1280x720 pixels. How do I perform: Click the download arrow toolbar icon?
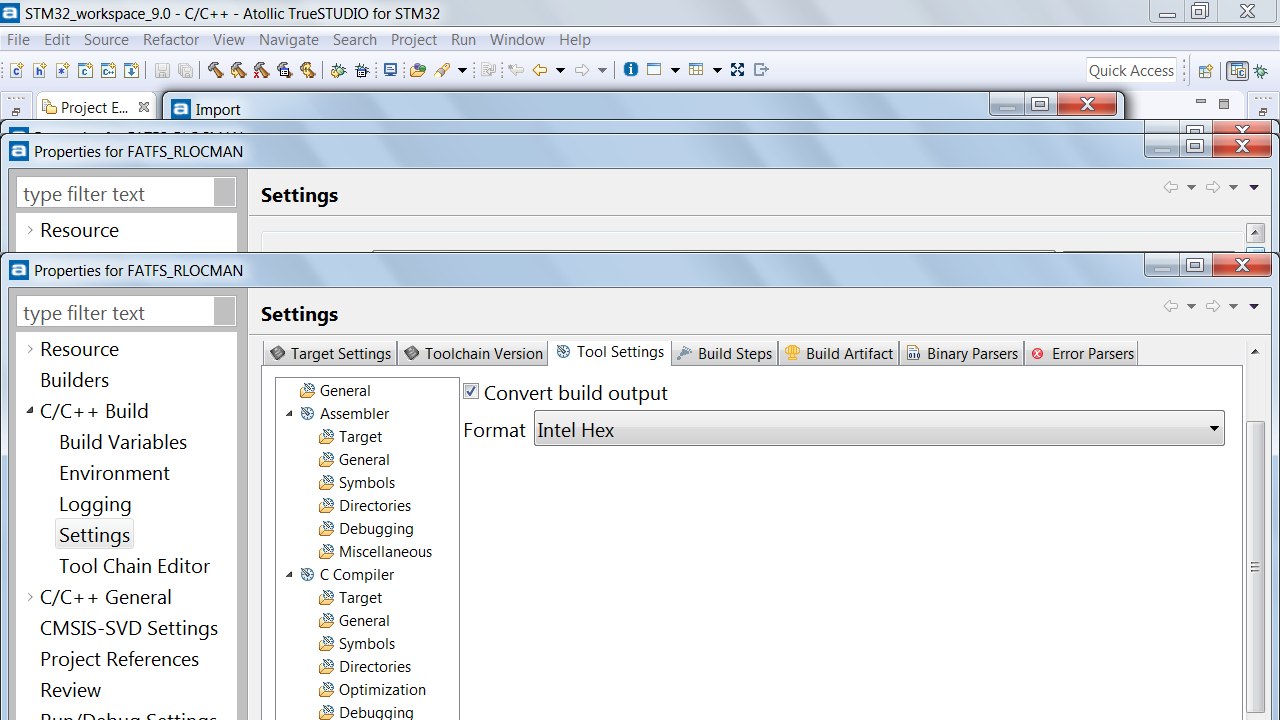[x=131, y=70]
